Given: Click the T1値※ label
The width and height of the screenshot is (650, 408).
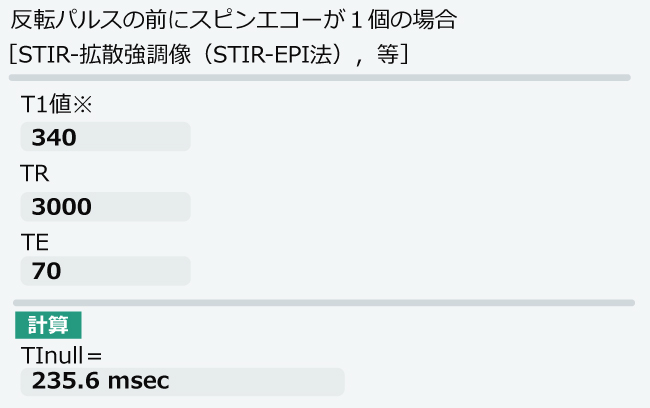Looking at the screenshot, I should click(x=56, y=104).
